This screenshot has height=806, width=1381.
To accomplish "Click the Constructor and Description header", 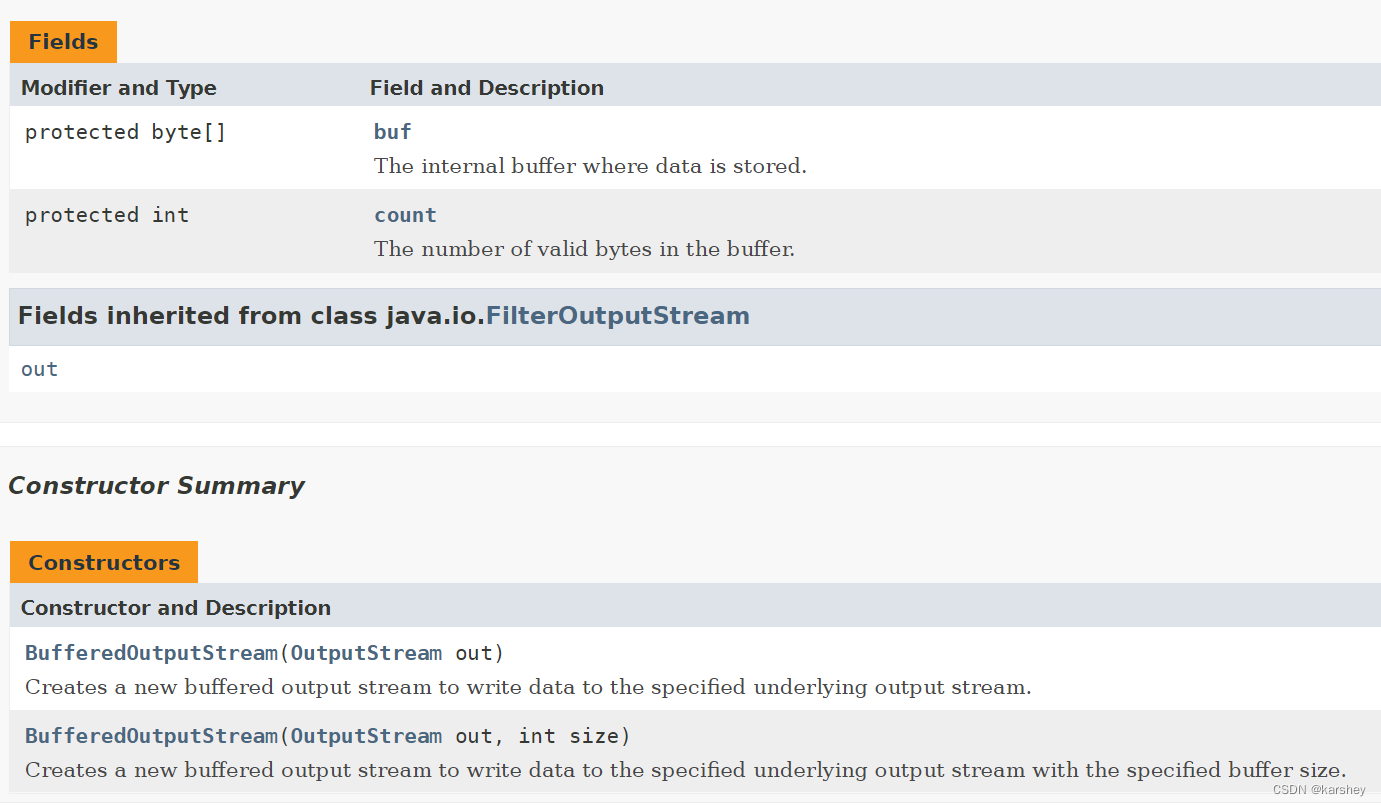I will point(176,608).
